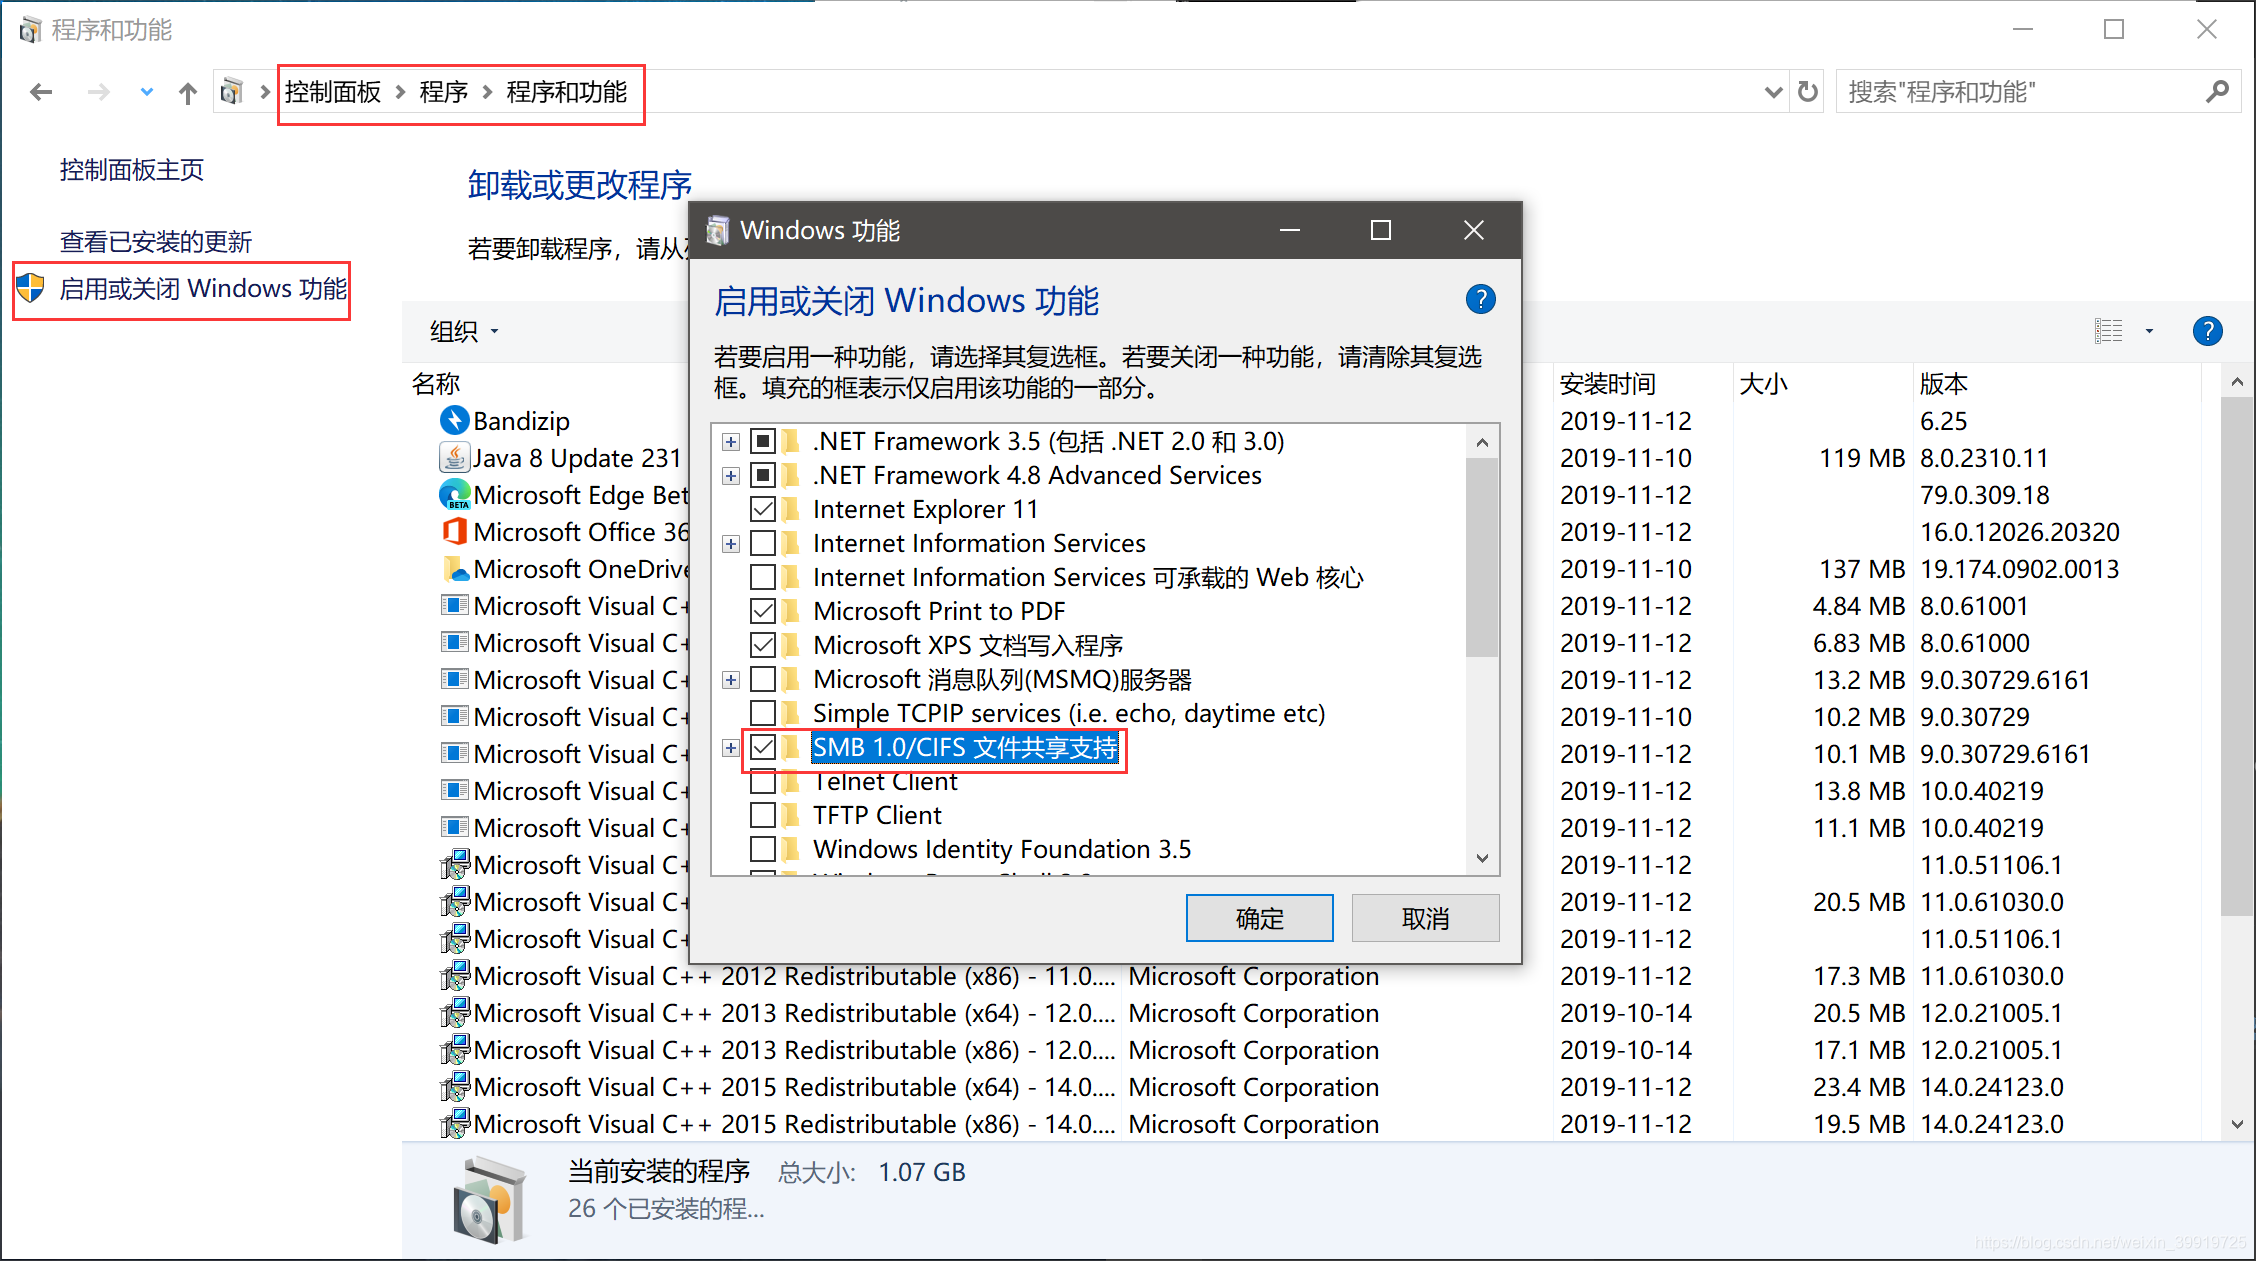Open 控制面板主页 link
This screenshot has height=1261, width=2256.
click(132, 170)
